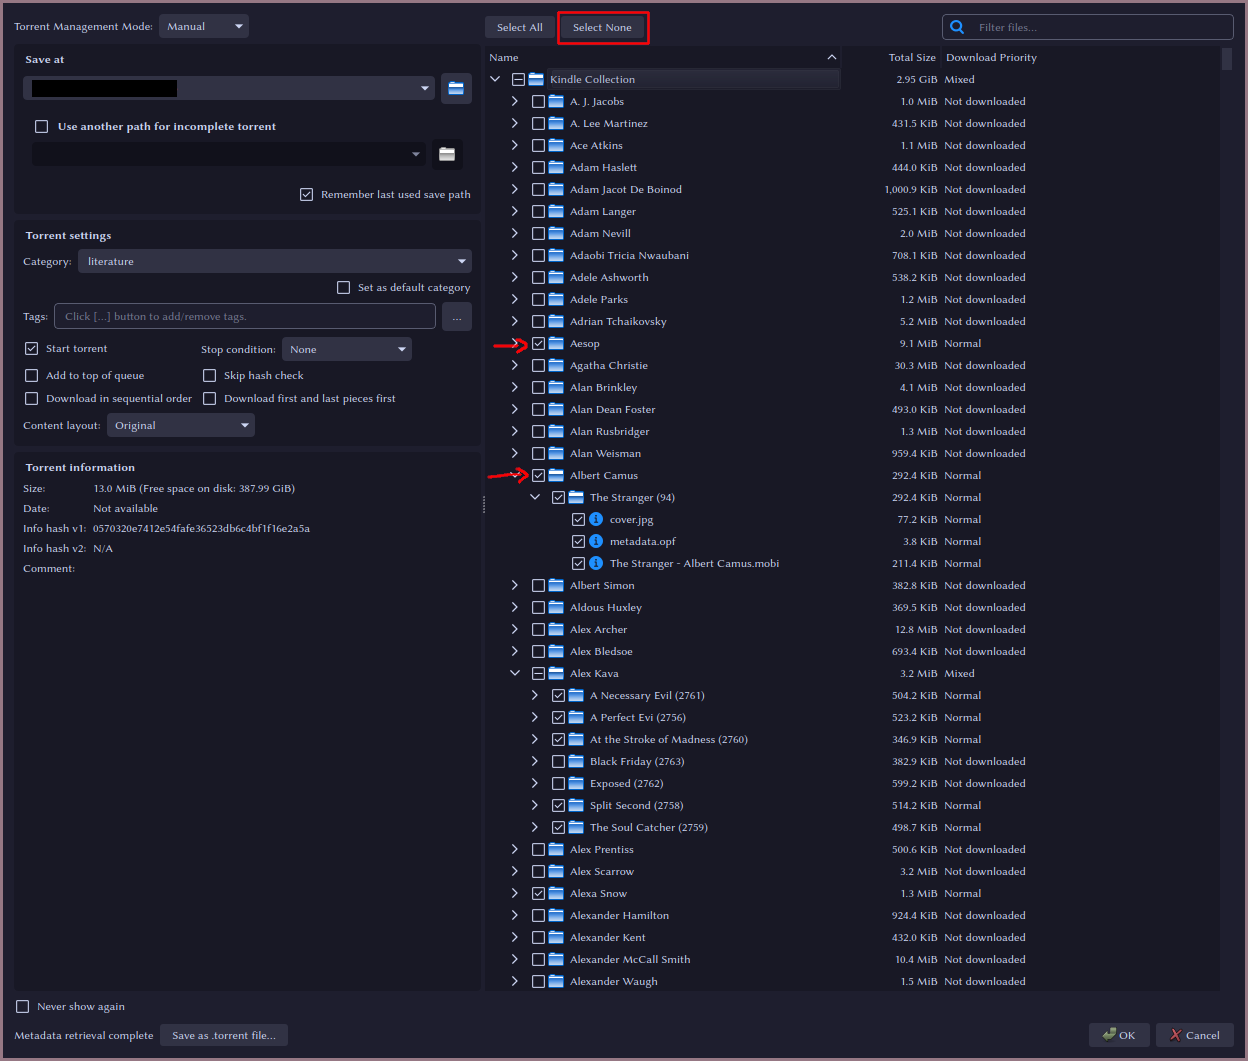The height and width of the screenshot is (1061, 1248).
Task: Sort by Download Priority column header
Action: click(991, 57)
